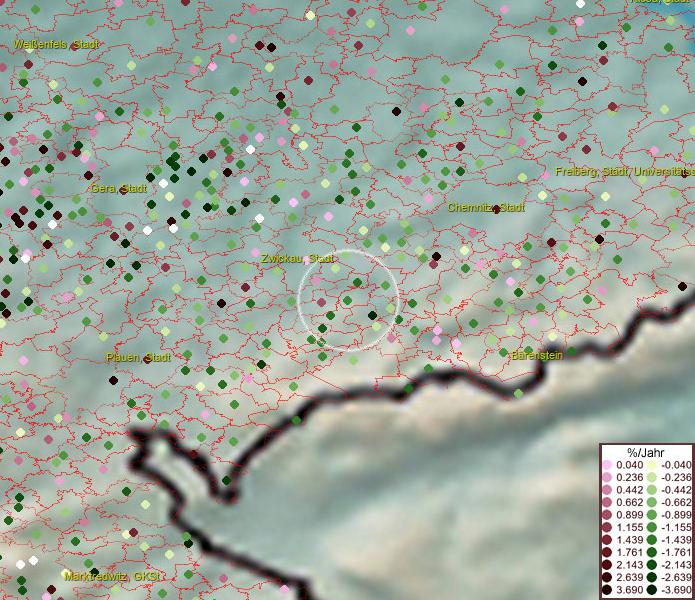Click the Bärenstein place label

point(537,355)
